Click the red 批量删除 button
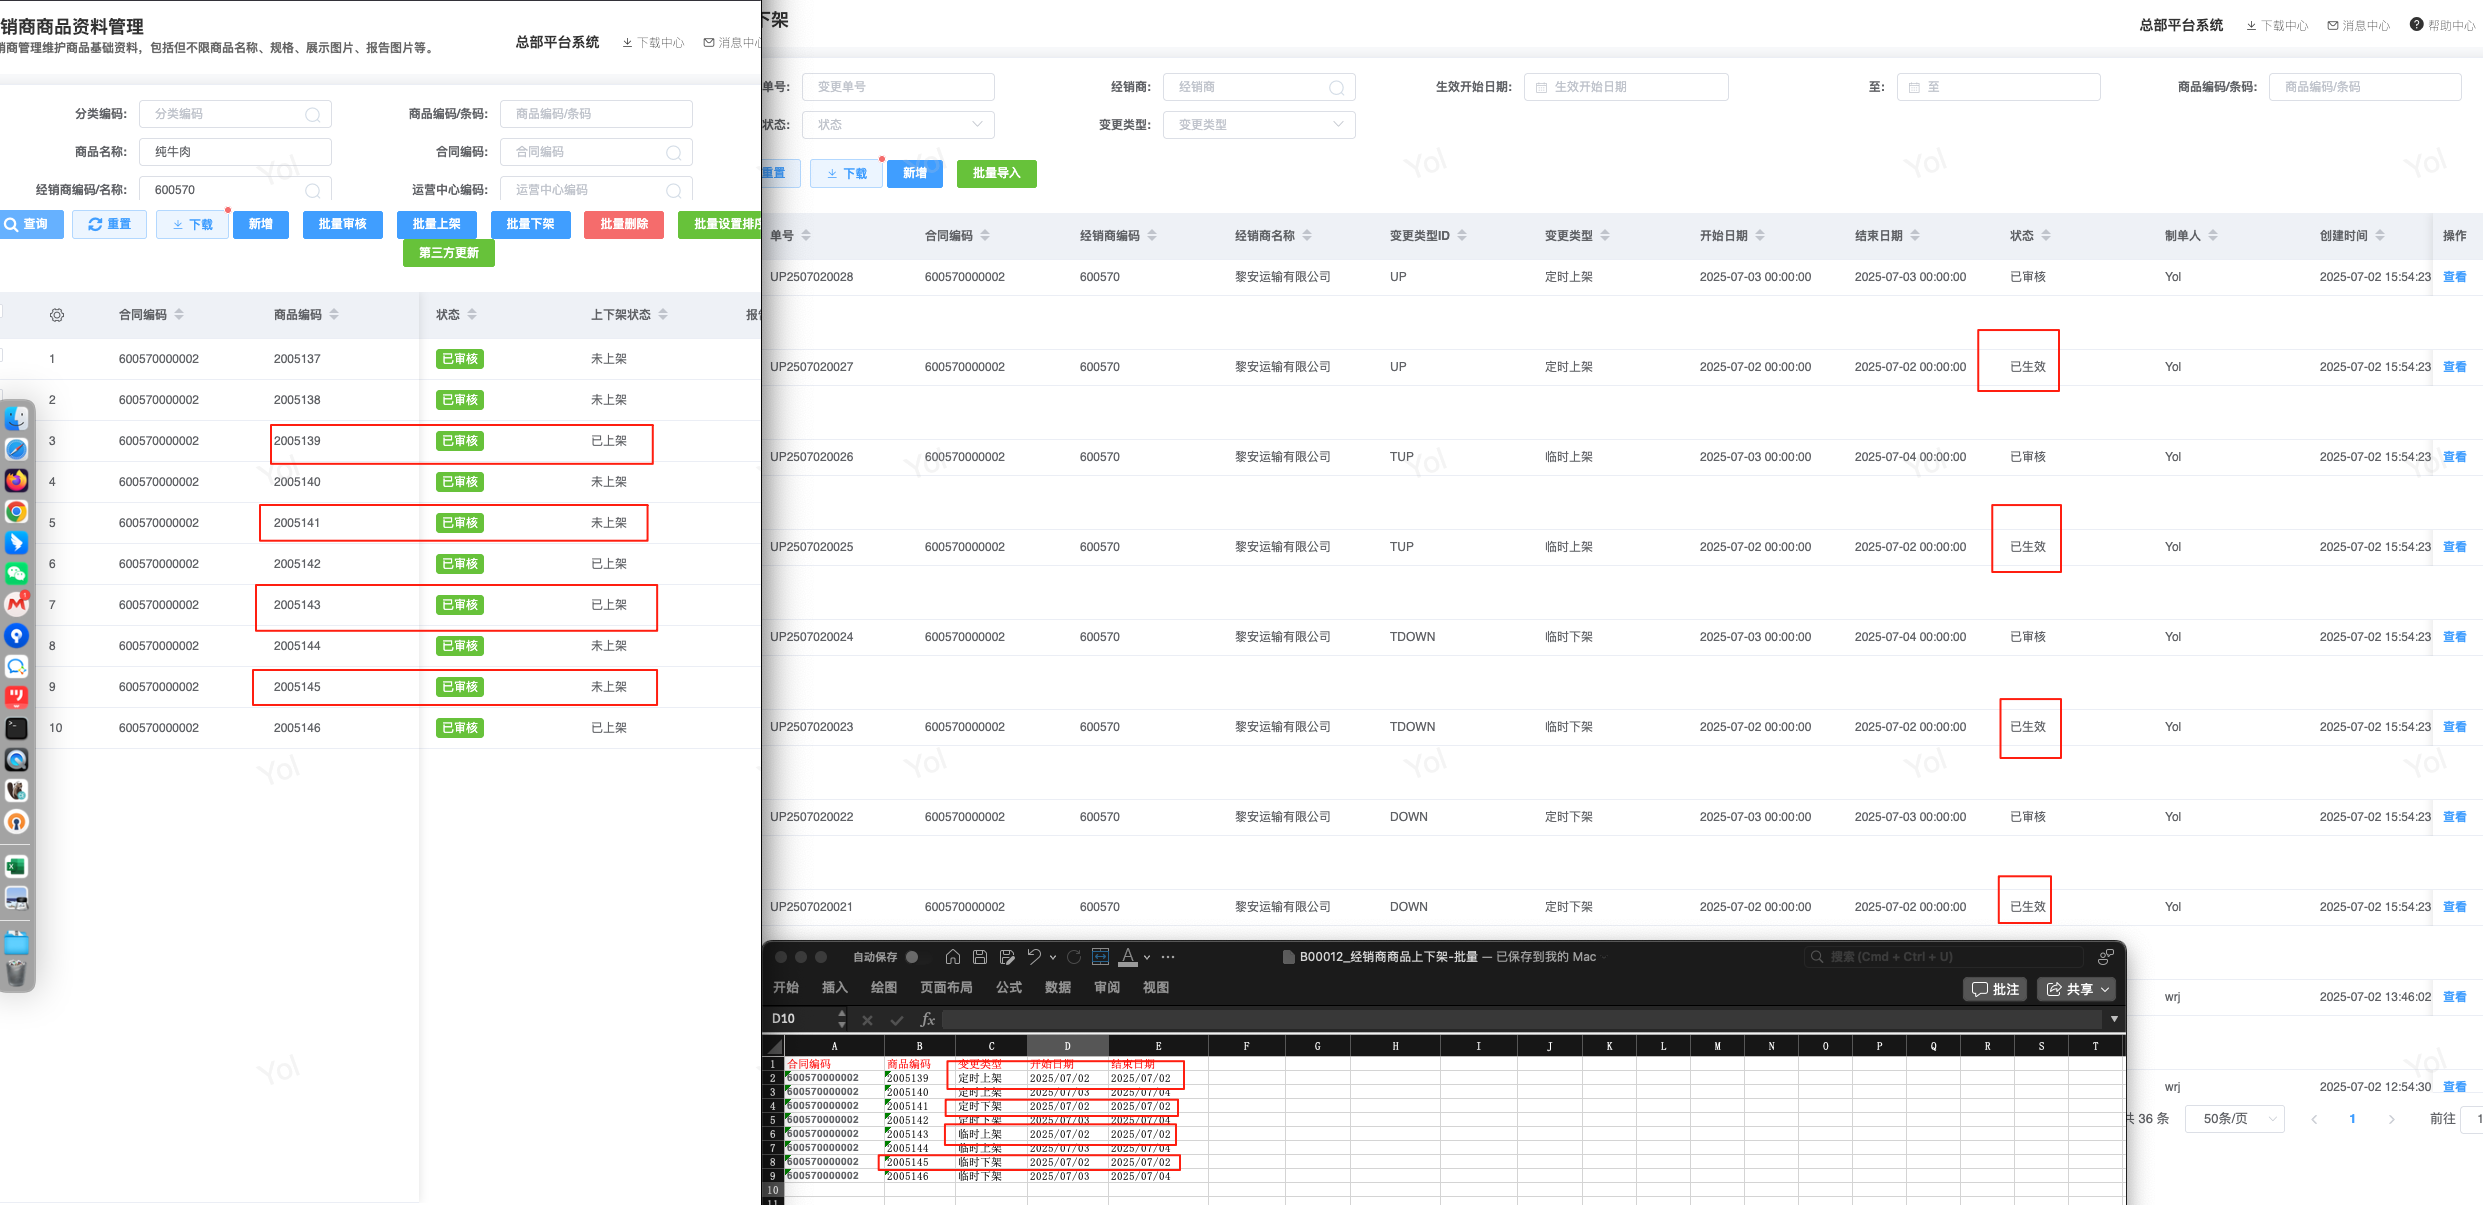Image resolution: width=2483 pixels, height=1205 pixels. [x=624, y=224]
